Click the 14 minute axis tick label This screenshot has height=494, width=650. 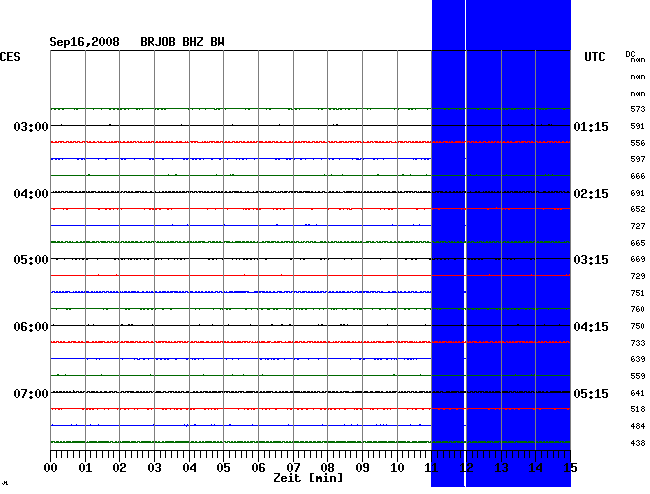click(x=536, y=468)
